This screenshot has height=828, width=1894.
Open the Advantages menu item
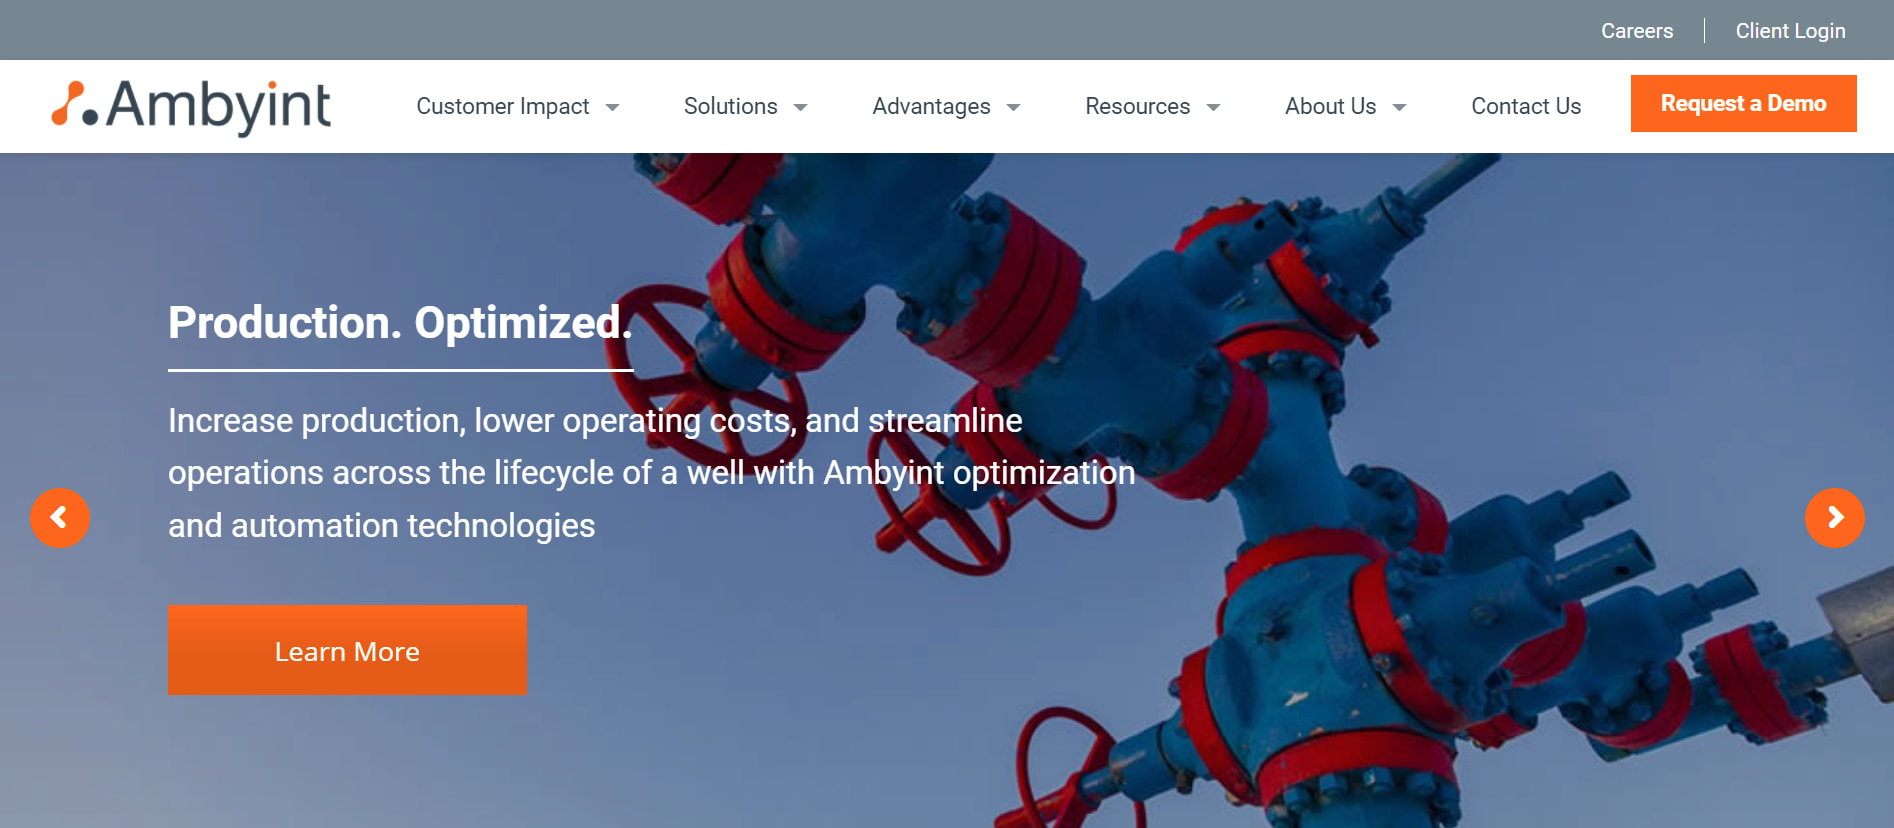(931, 106)
